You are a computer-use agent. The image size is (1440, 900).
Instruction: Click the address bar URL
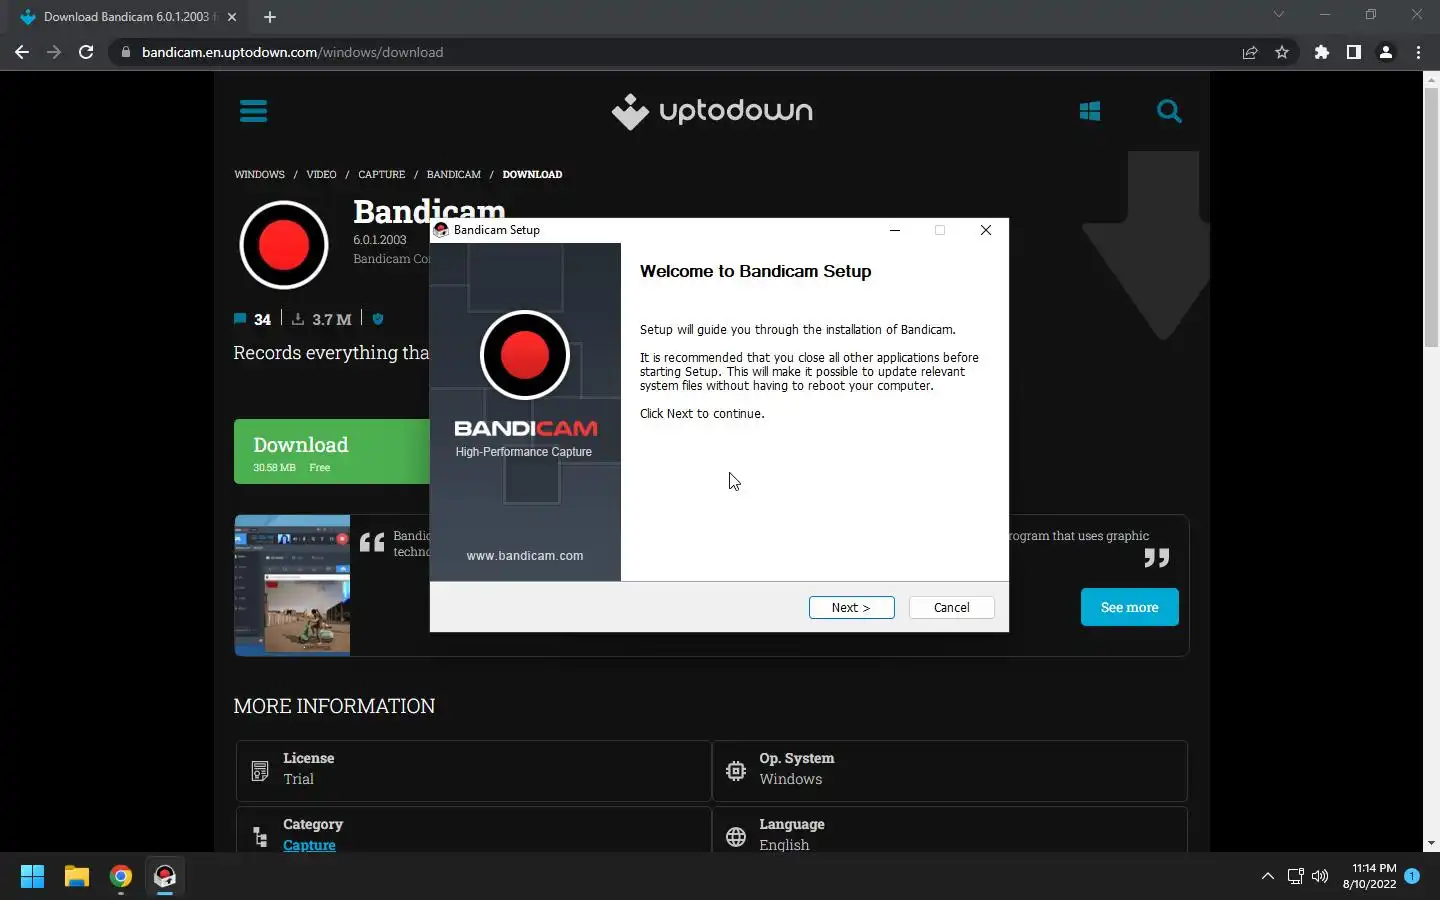point(292,52)
